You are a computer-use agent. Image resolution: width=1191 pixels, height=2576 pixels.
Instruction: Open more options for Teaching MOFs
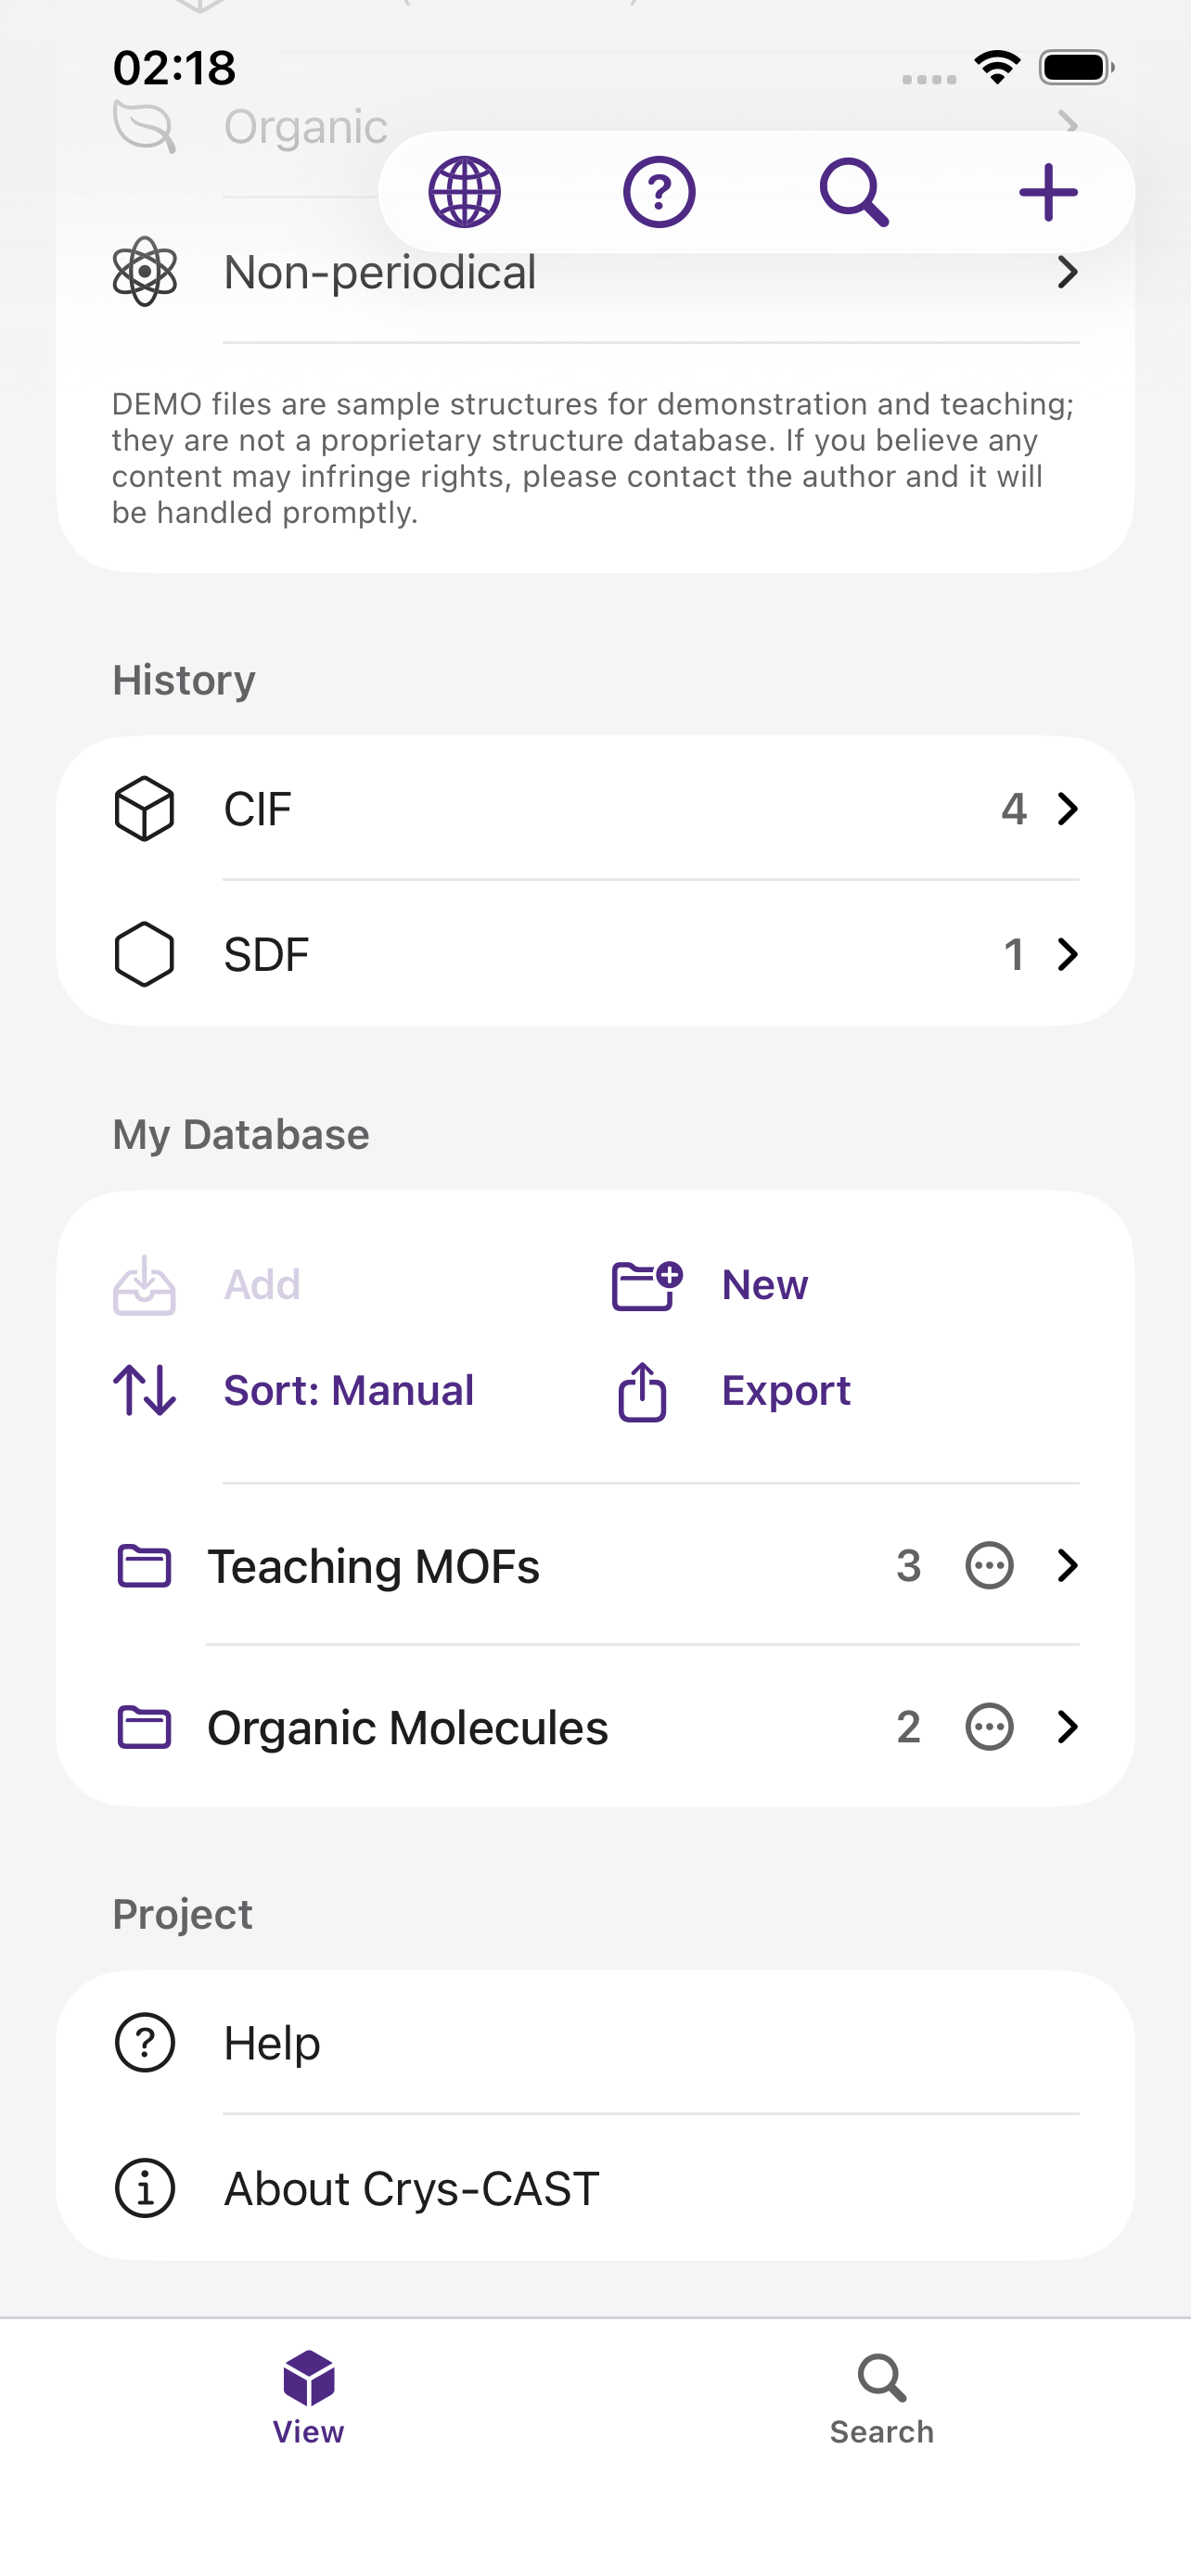click(x=989, y=1566)
